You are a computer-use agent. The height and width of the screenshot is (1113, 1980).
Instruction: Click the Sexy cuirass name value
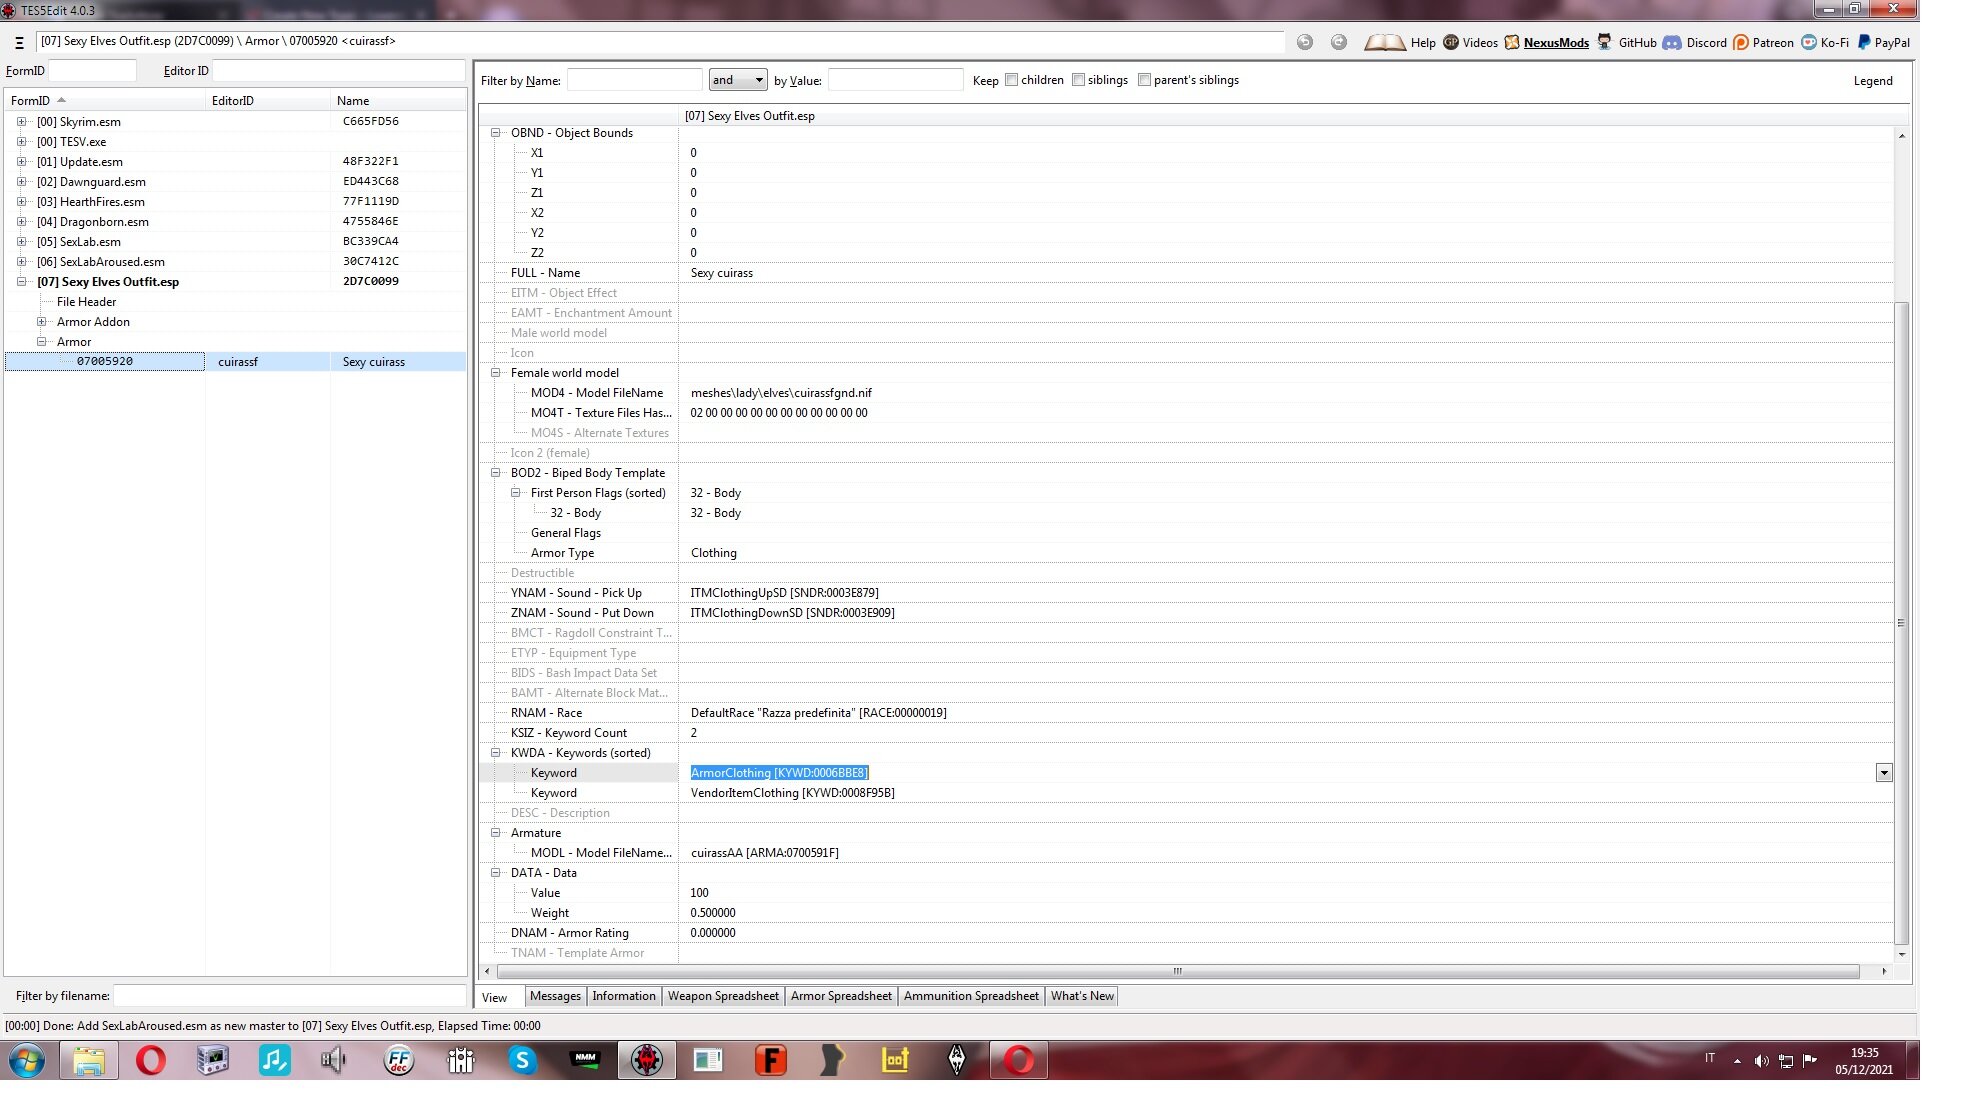[x=721, y=272]
